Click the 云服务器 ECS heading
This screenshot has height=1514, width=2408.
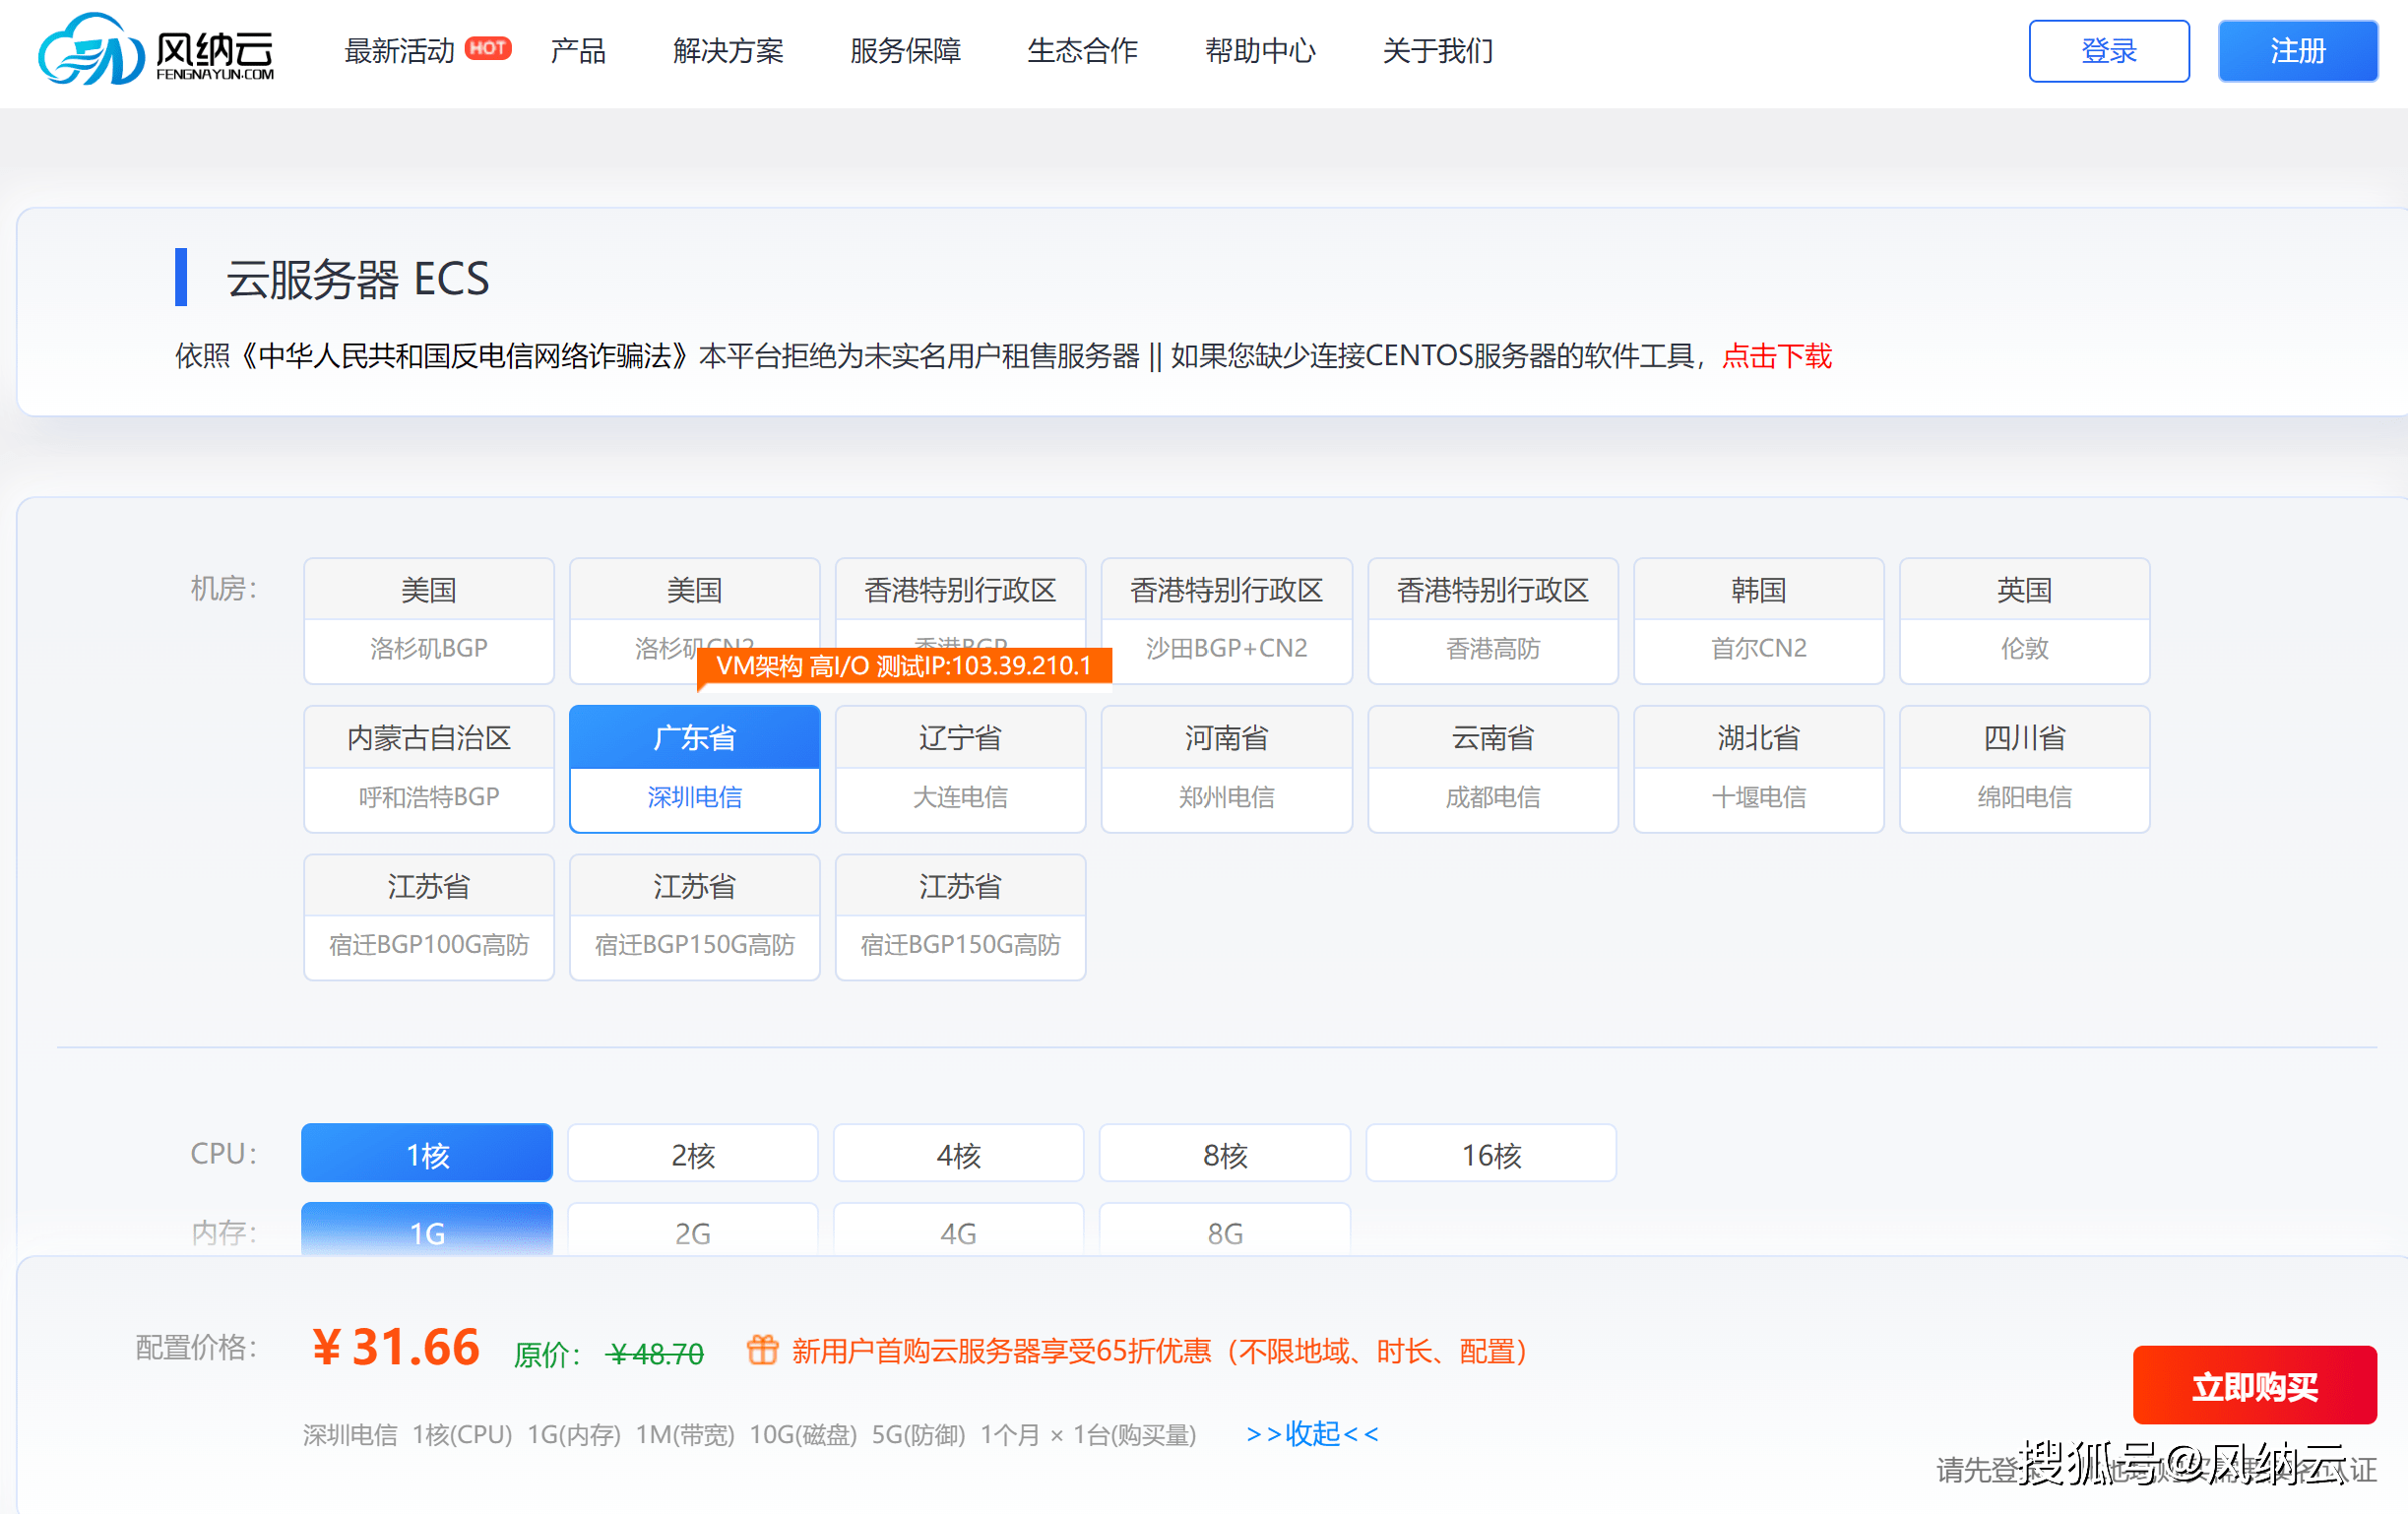pos(358,278)
